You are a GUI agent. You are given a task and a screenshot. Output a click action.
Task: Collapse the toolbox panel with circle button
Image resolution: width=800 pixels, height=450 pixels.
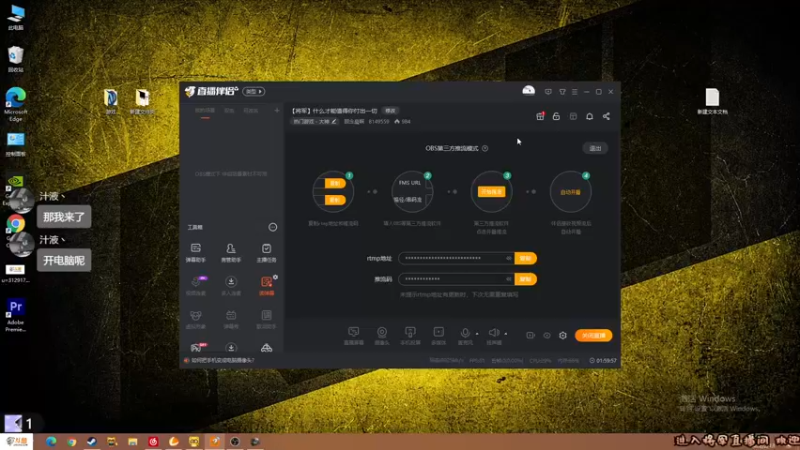[x=272, y=227]
